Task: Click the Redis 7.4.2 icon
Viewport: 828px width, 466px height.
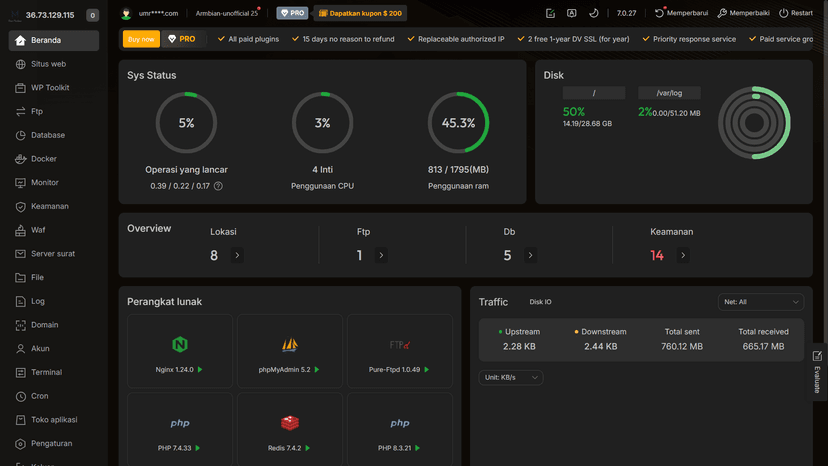Action: point(290,423)
